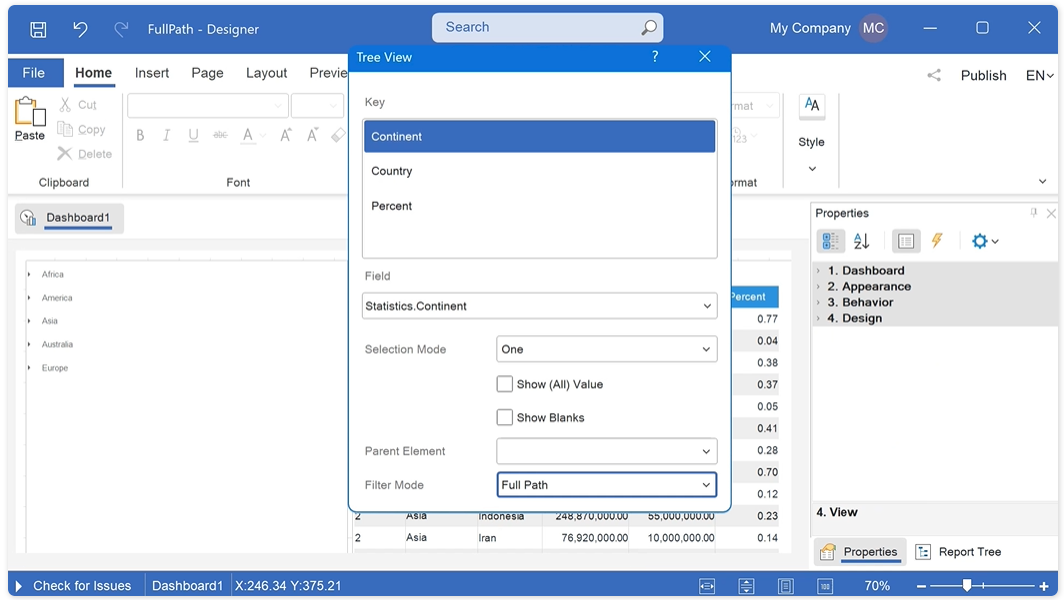Image resolution: width=1064 pixels, height=600 pixels.
Task: Click the font color A icon
Action: tap(248, 136)
